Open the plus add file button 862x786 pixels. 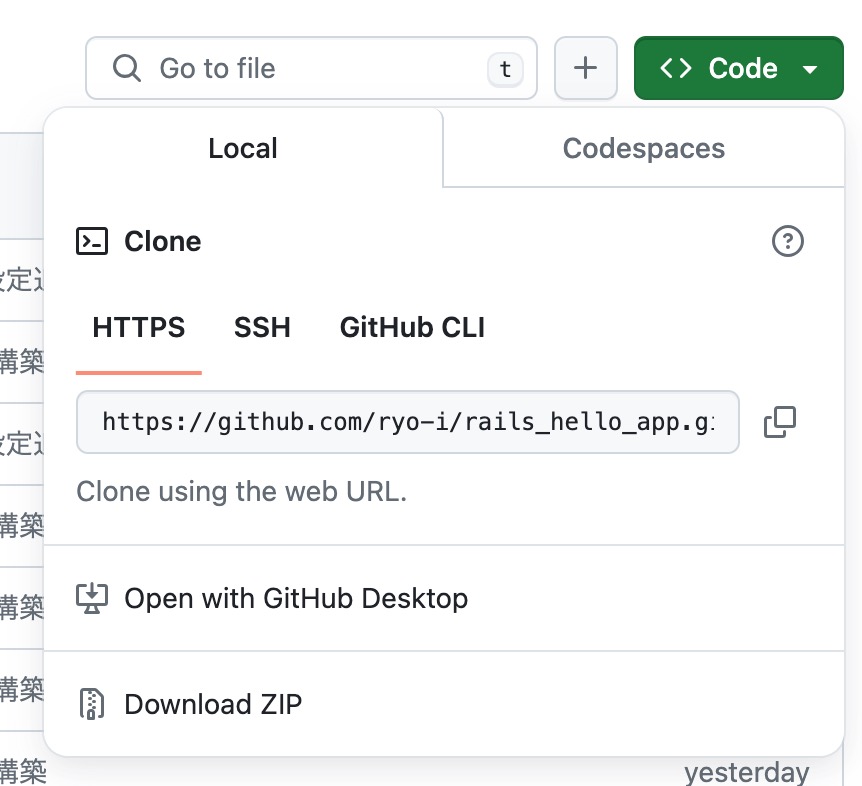(585, 68)
